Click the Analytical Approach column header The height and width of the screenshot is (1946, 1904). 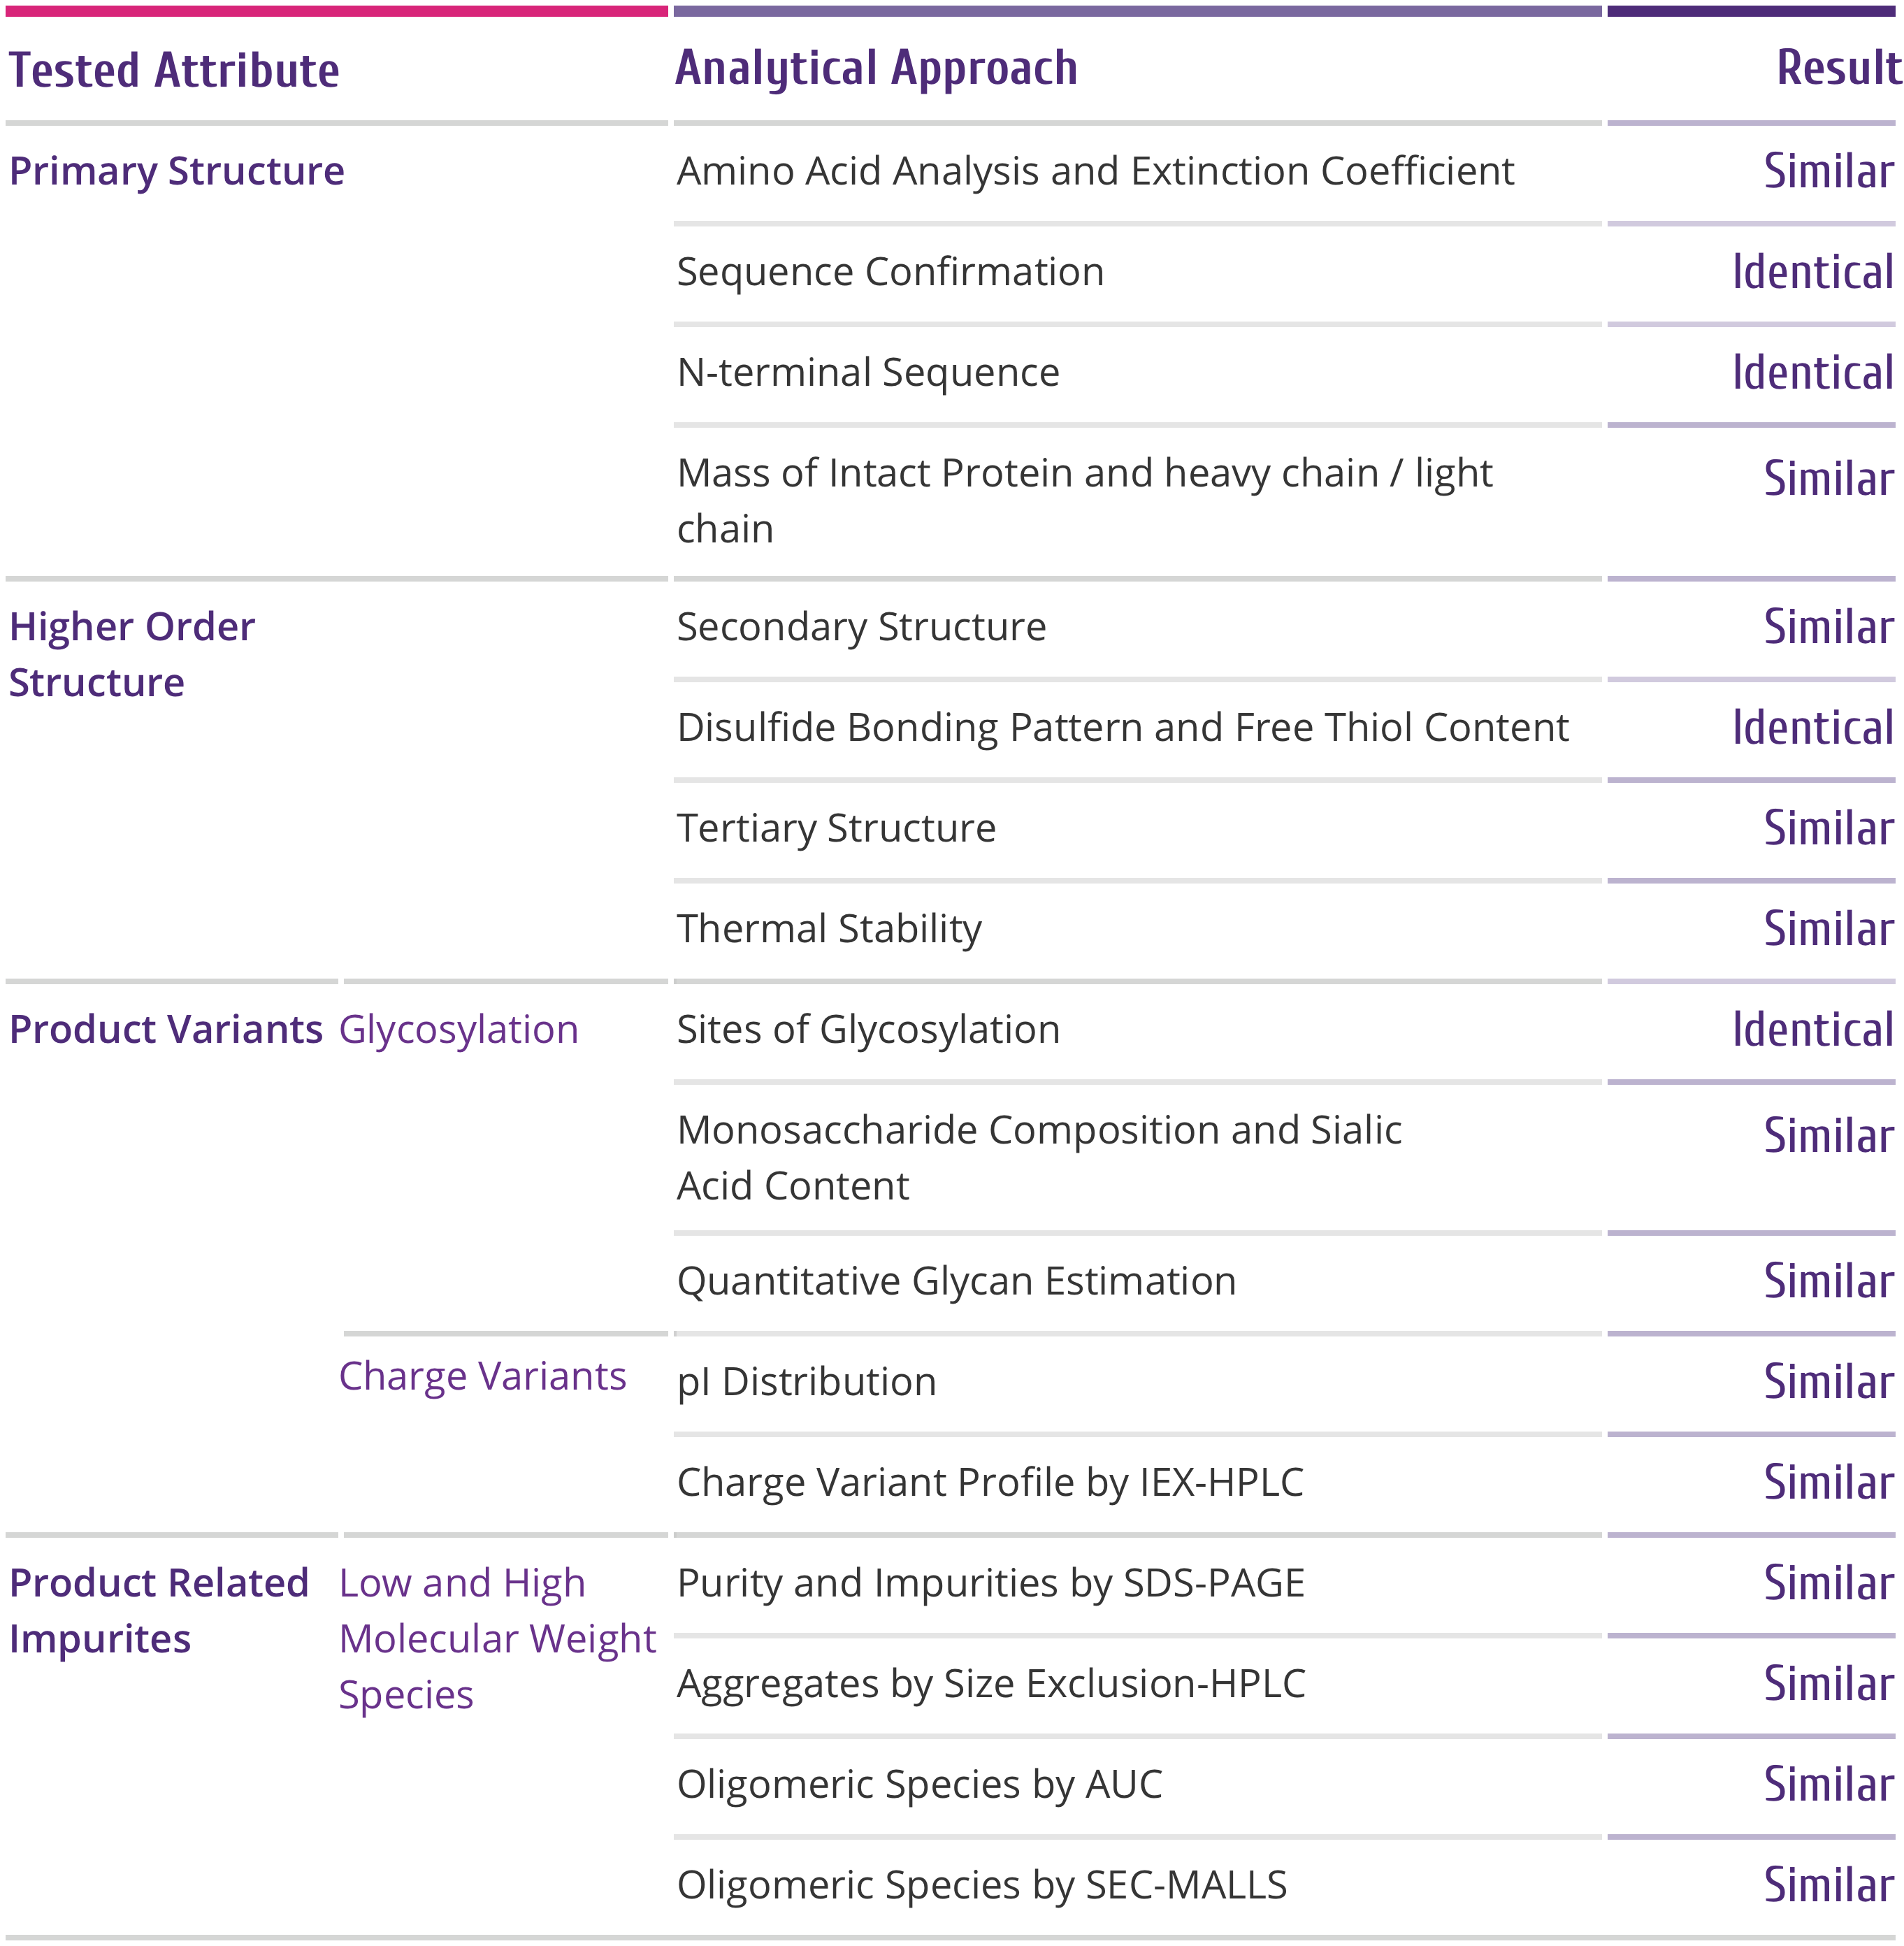point(876,68)
